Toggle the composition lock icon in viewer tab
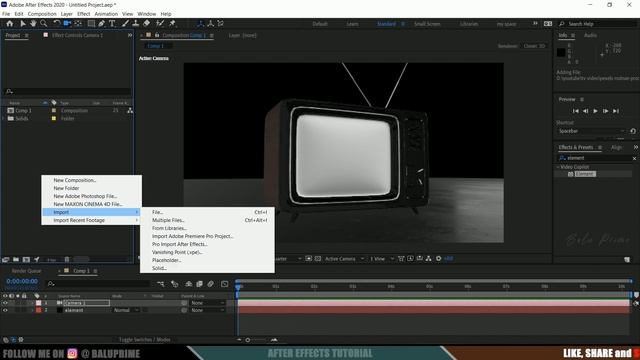 click(x=157, y=35)
